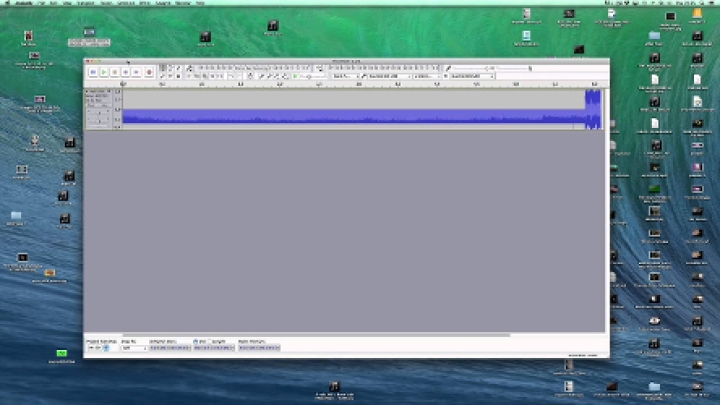Image resolution: width=720 pixels, height=405 pixels.
Task: Click the selection End time field
Action: (x=214, y=348)
